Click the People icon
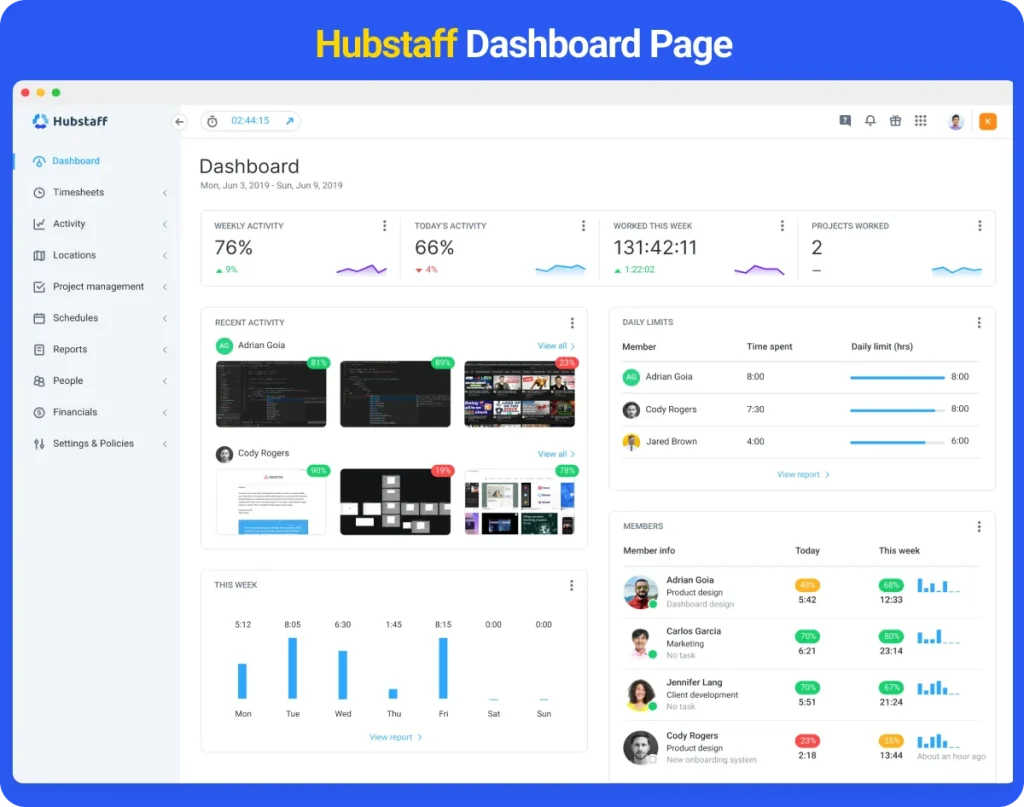The height and width of the screenshot is (807, 1024). tap(39, 381)
